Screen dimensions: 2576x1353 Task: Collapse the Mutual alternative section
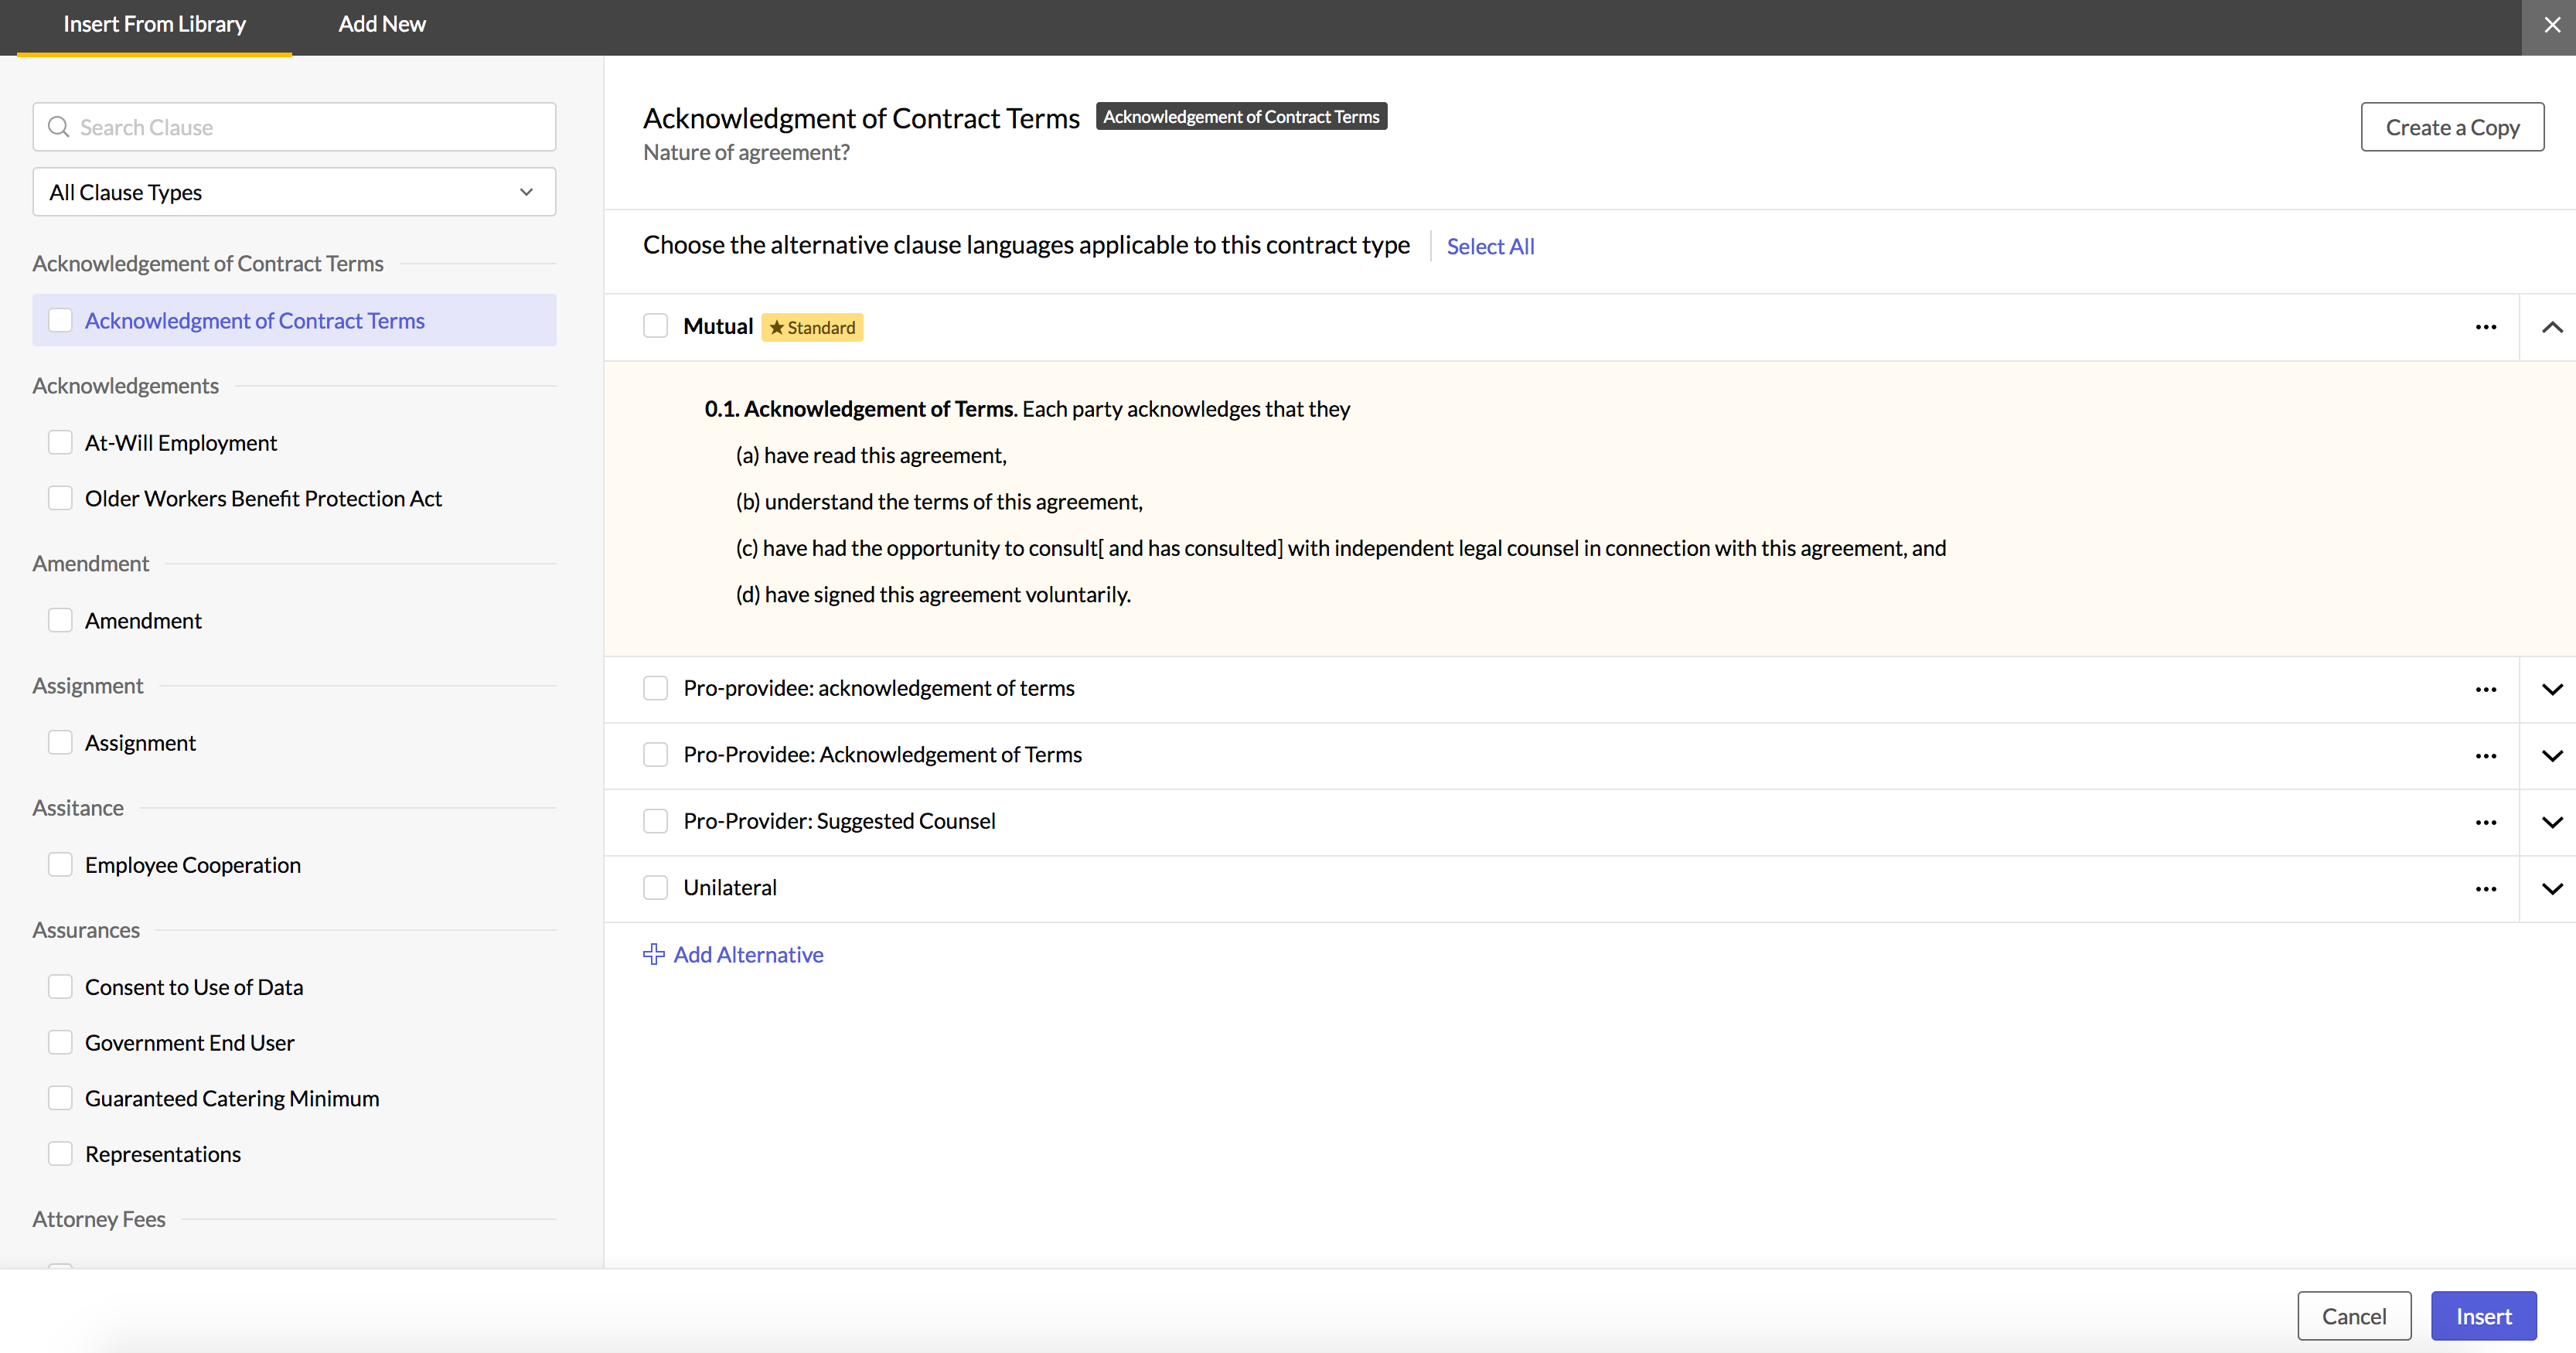[2551, 327]
